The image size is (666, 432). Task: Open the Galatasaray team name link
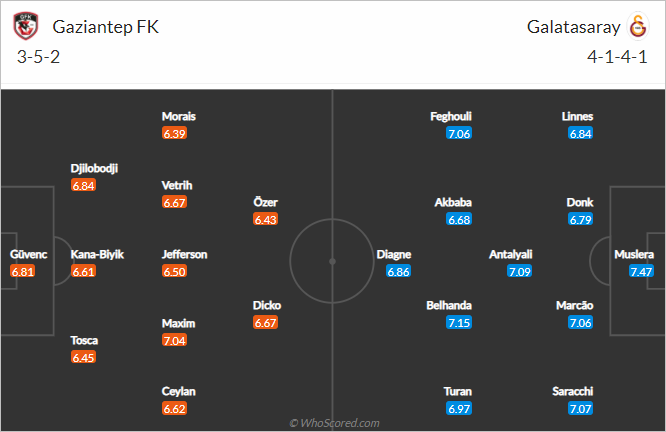coord(574,27)
